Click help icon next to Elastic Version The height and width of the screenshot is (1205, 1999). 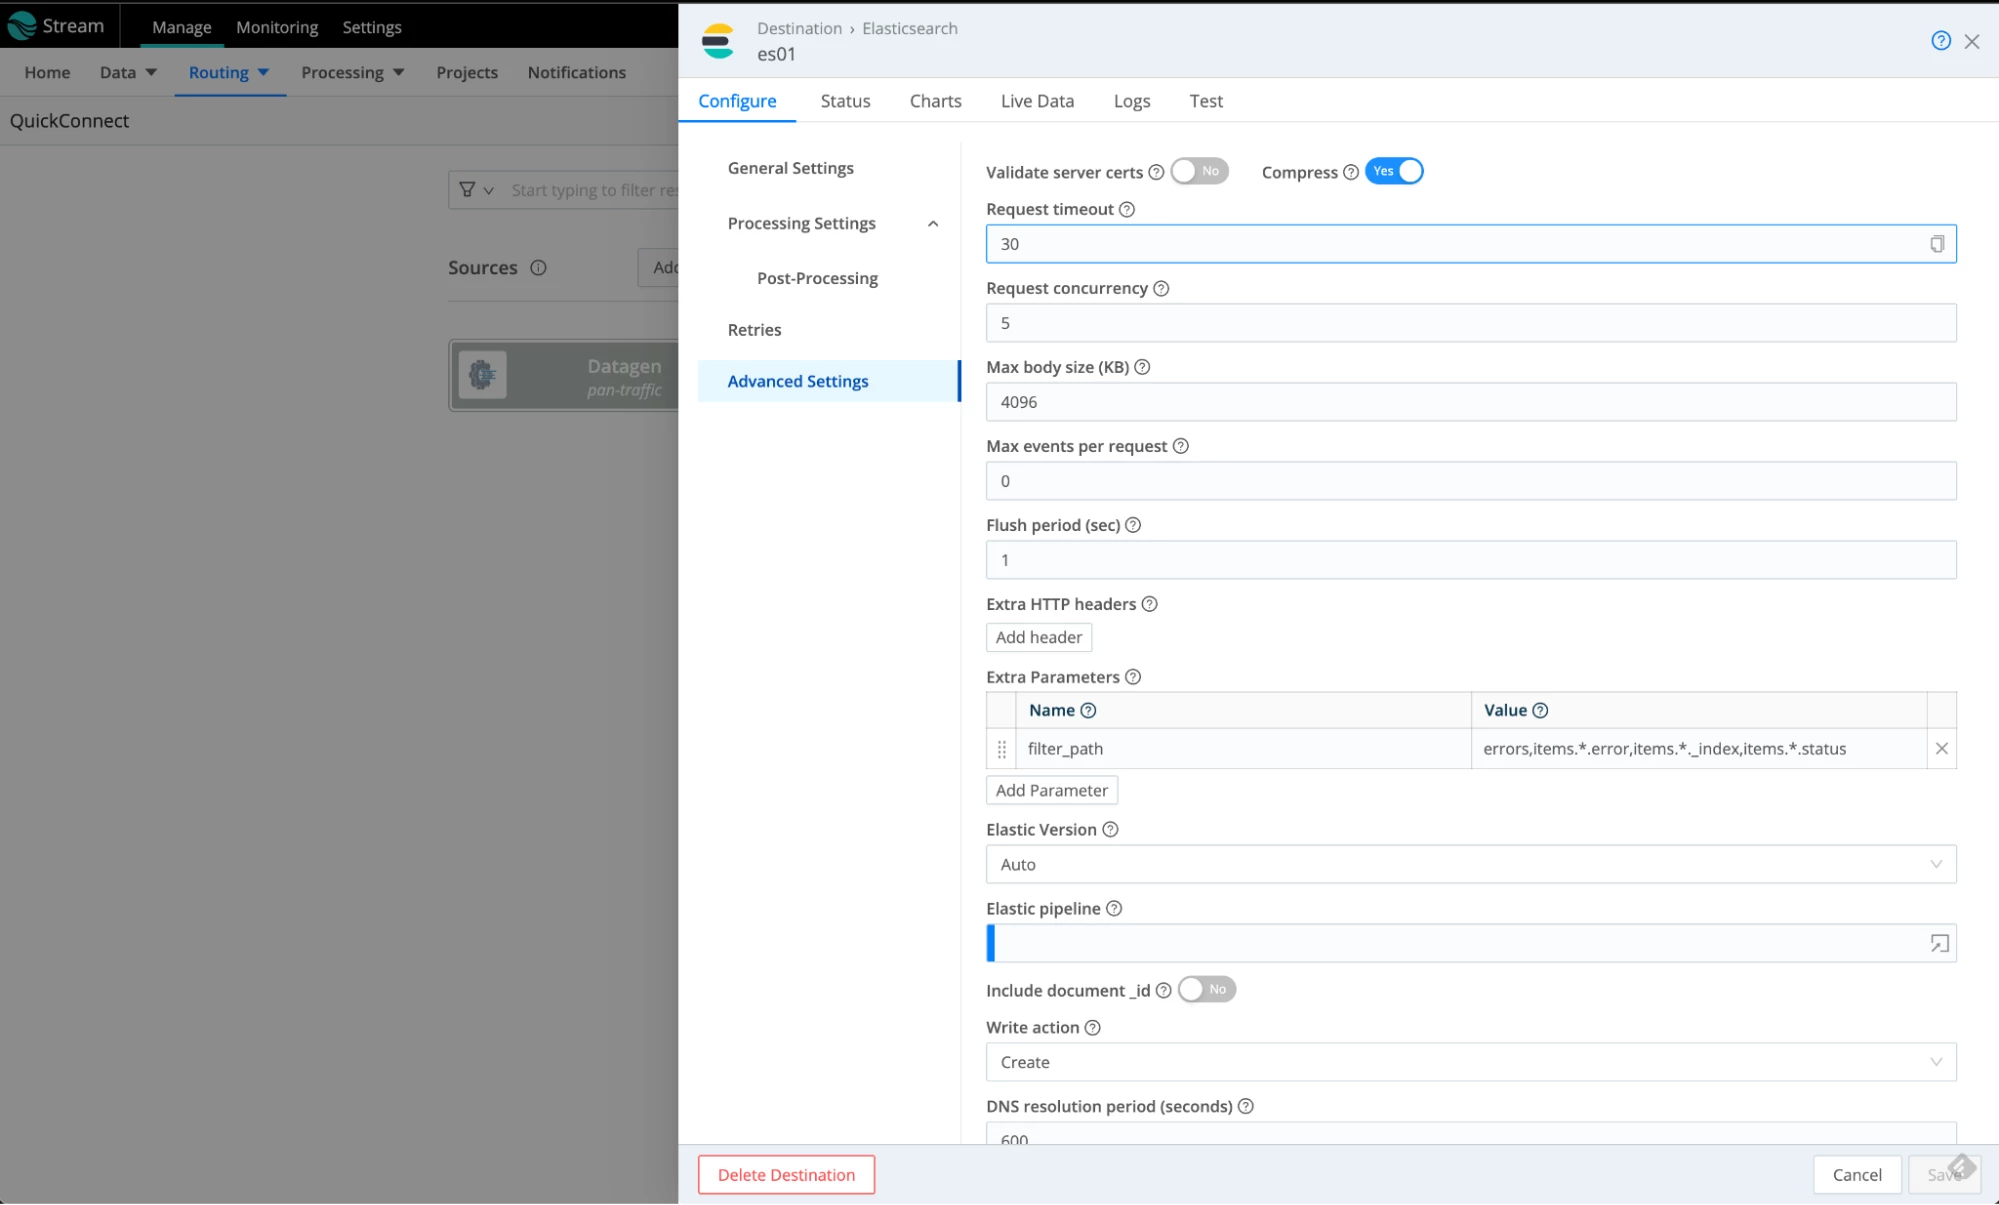[1110, 829]
